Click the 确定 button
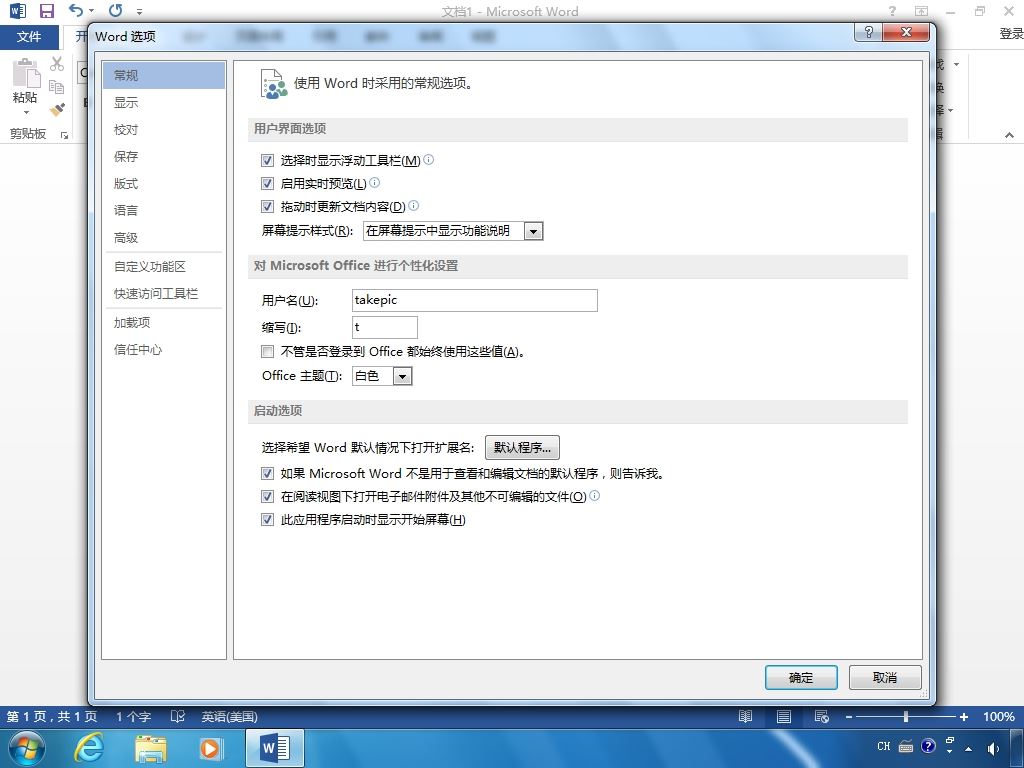This screenshot has width=1024, height=768. coord(801,678)
